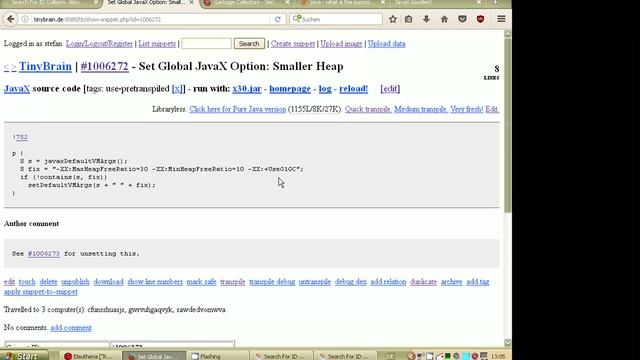
Task: Open site information icon in address bar
Action: coord(25,19)
